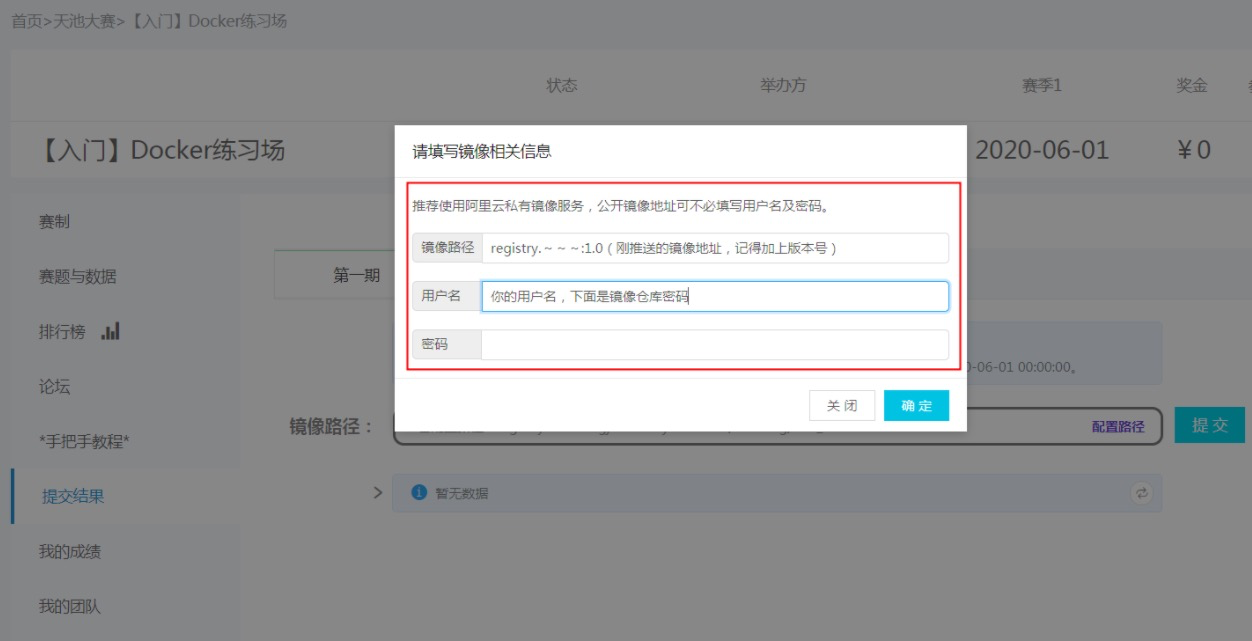Click the 赛季1 column header
This screenshot has width=1252, height=641.
(x=1042, y=85)
